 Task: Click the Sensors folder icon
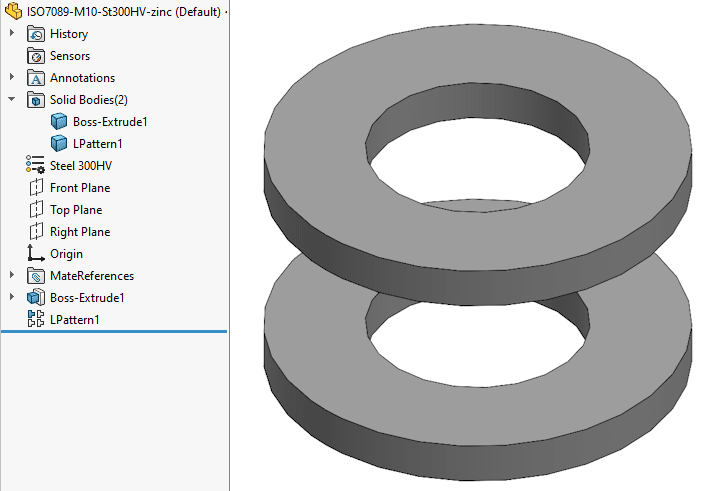(x=36, y=56)
